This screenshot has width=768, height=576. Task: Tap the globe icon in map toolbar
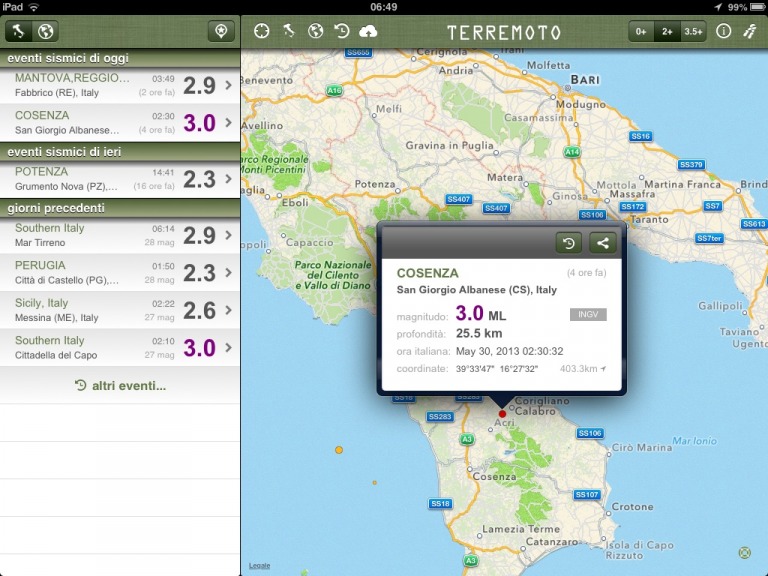point(315,31)
